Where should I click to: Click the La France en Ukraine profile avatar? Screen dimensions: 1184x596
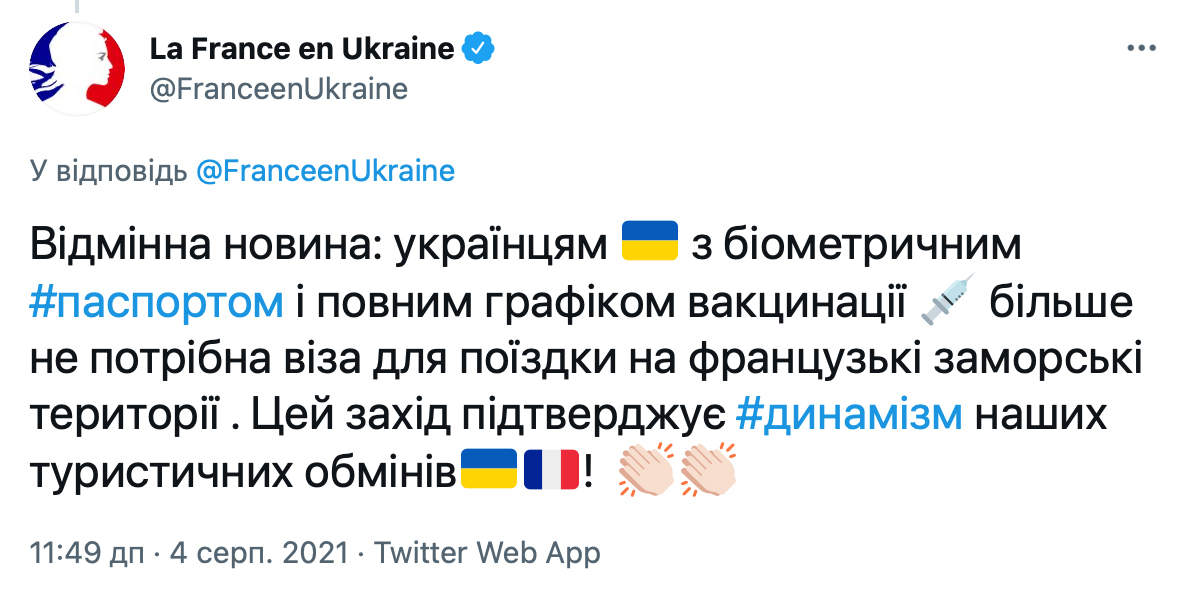(77, 69)
